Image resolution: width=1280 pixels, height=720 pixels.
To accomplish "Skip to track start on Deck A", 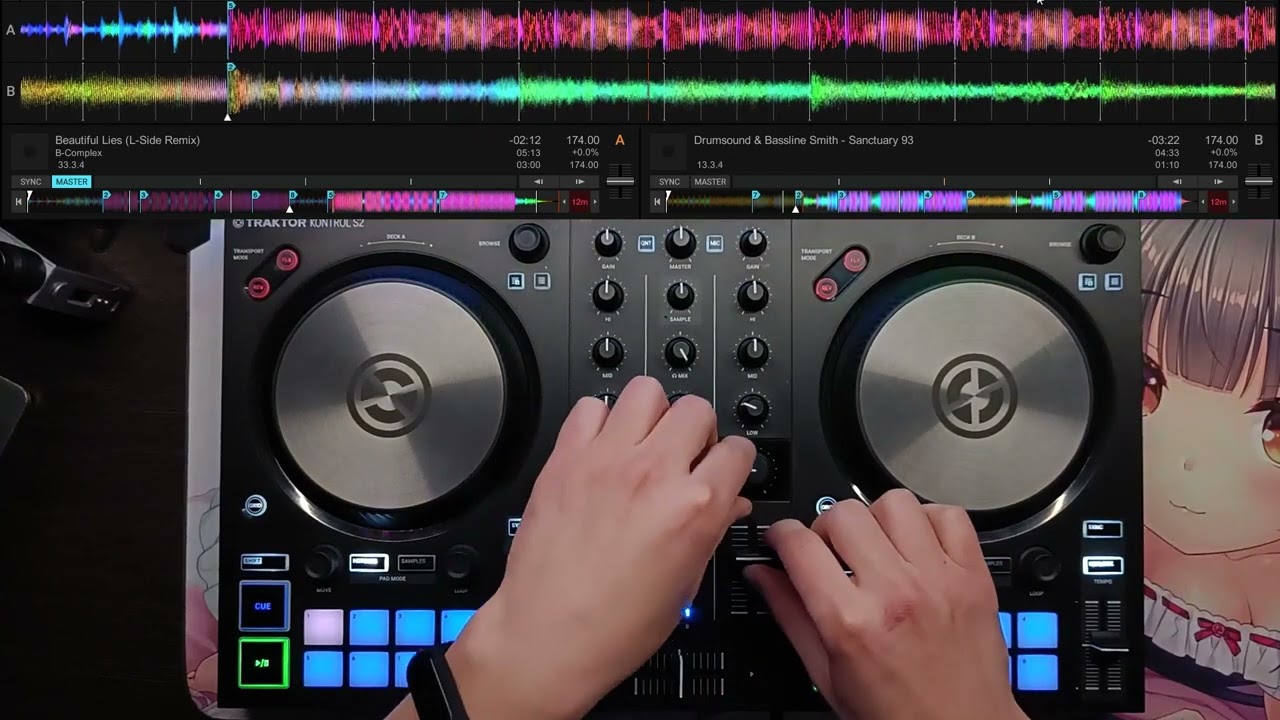I will (x=18, y=202).
